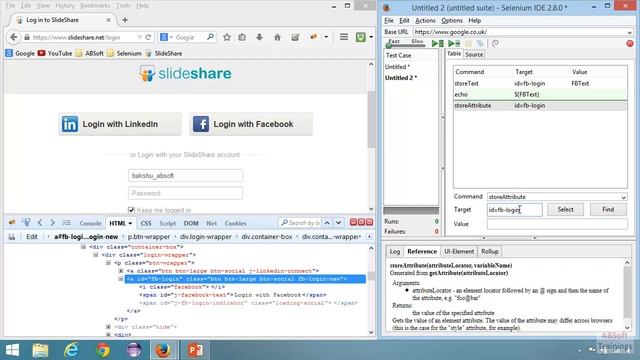640x360 pixels.
Task: Open the Firefox hamburger menu
Action: coord(344,37)
